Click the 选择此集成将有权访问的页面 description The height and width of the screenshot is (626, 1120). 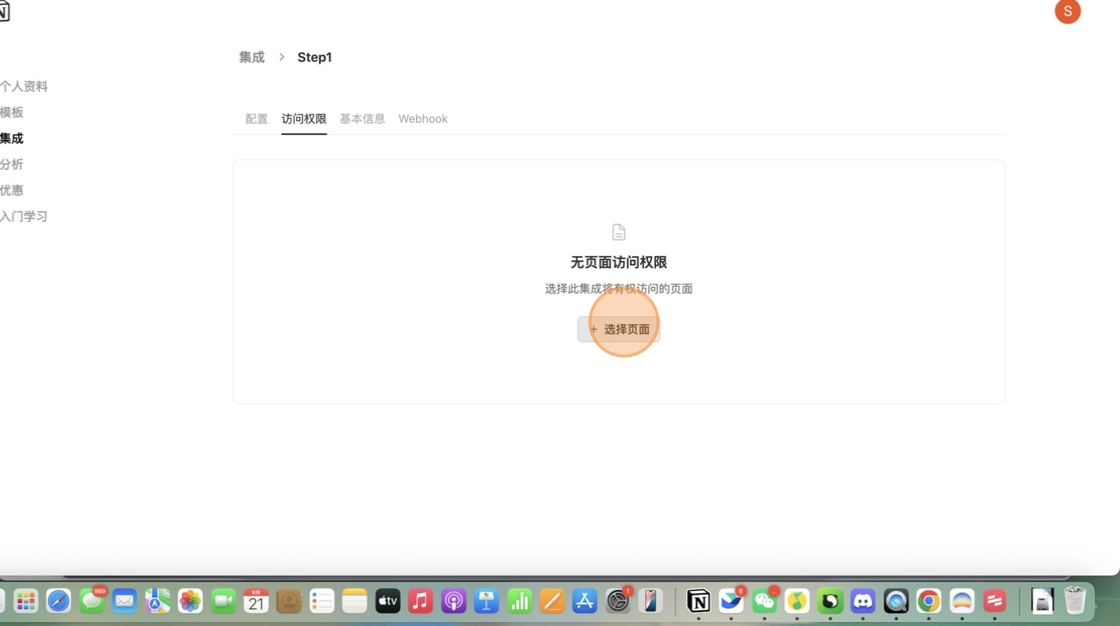(619, 289)
